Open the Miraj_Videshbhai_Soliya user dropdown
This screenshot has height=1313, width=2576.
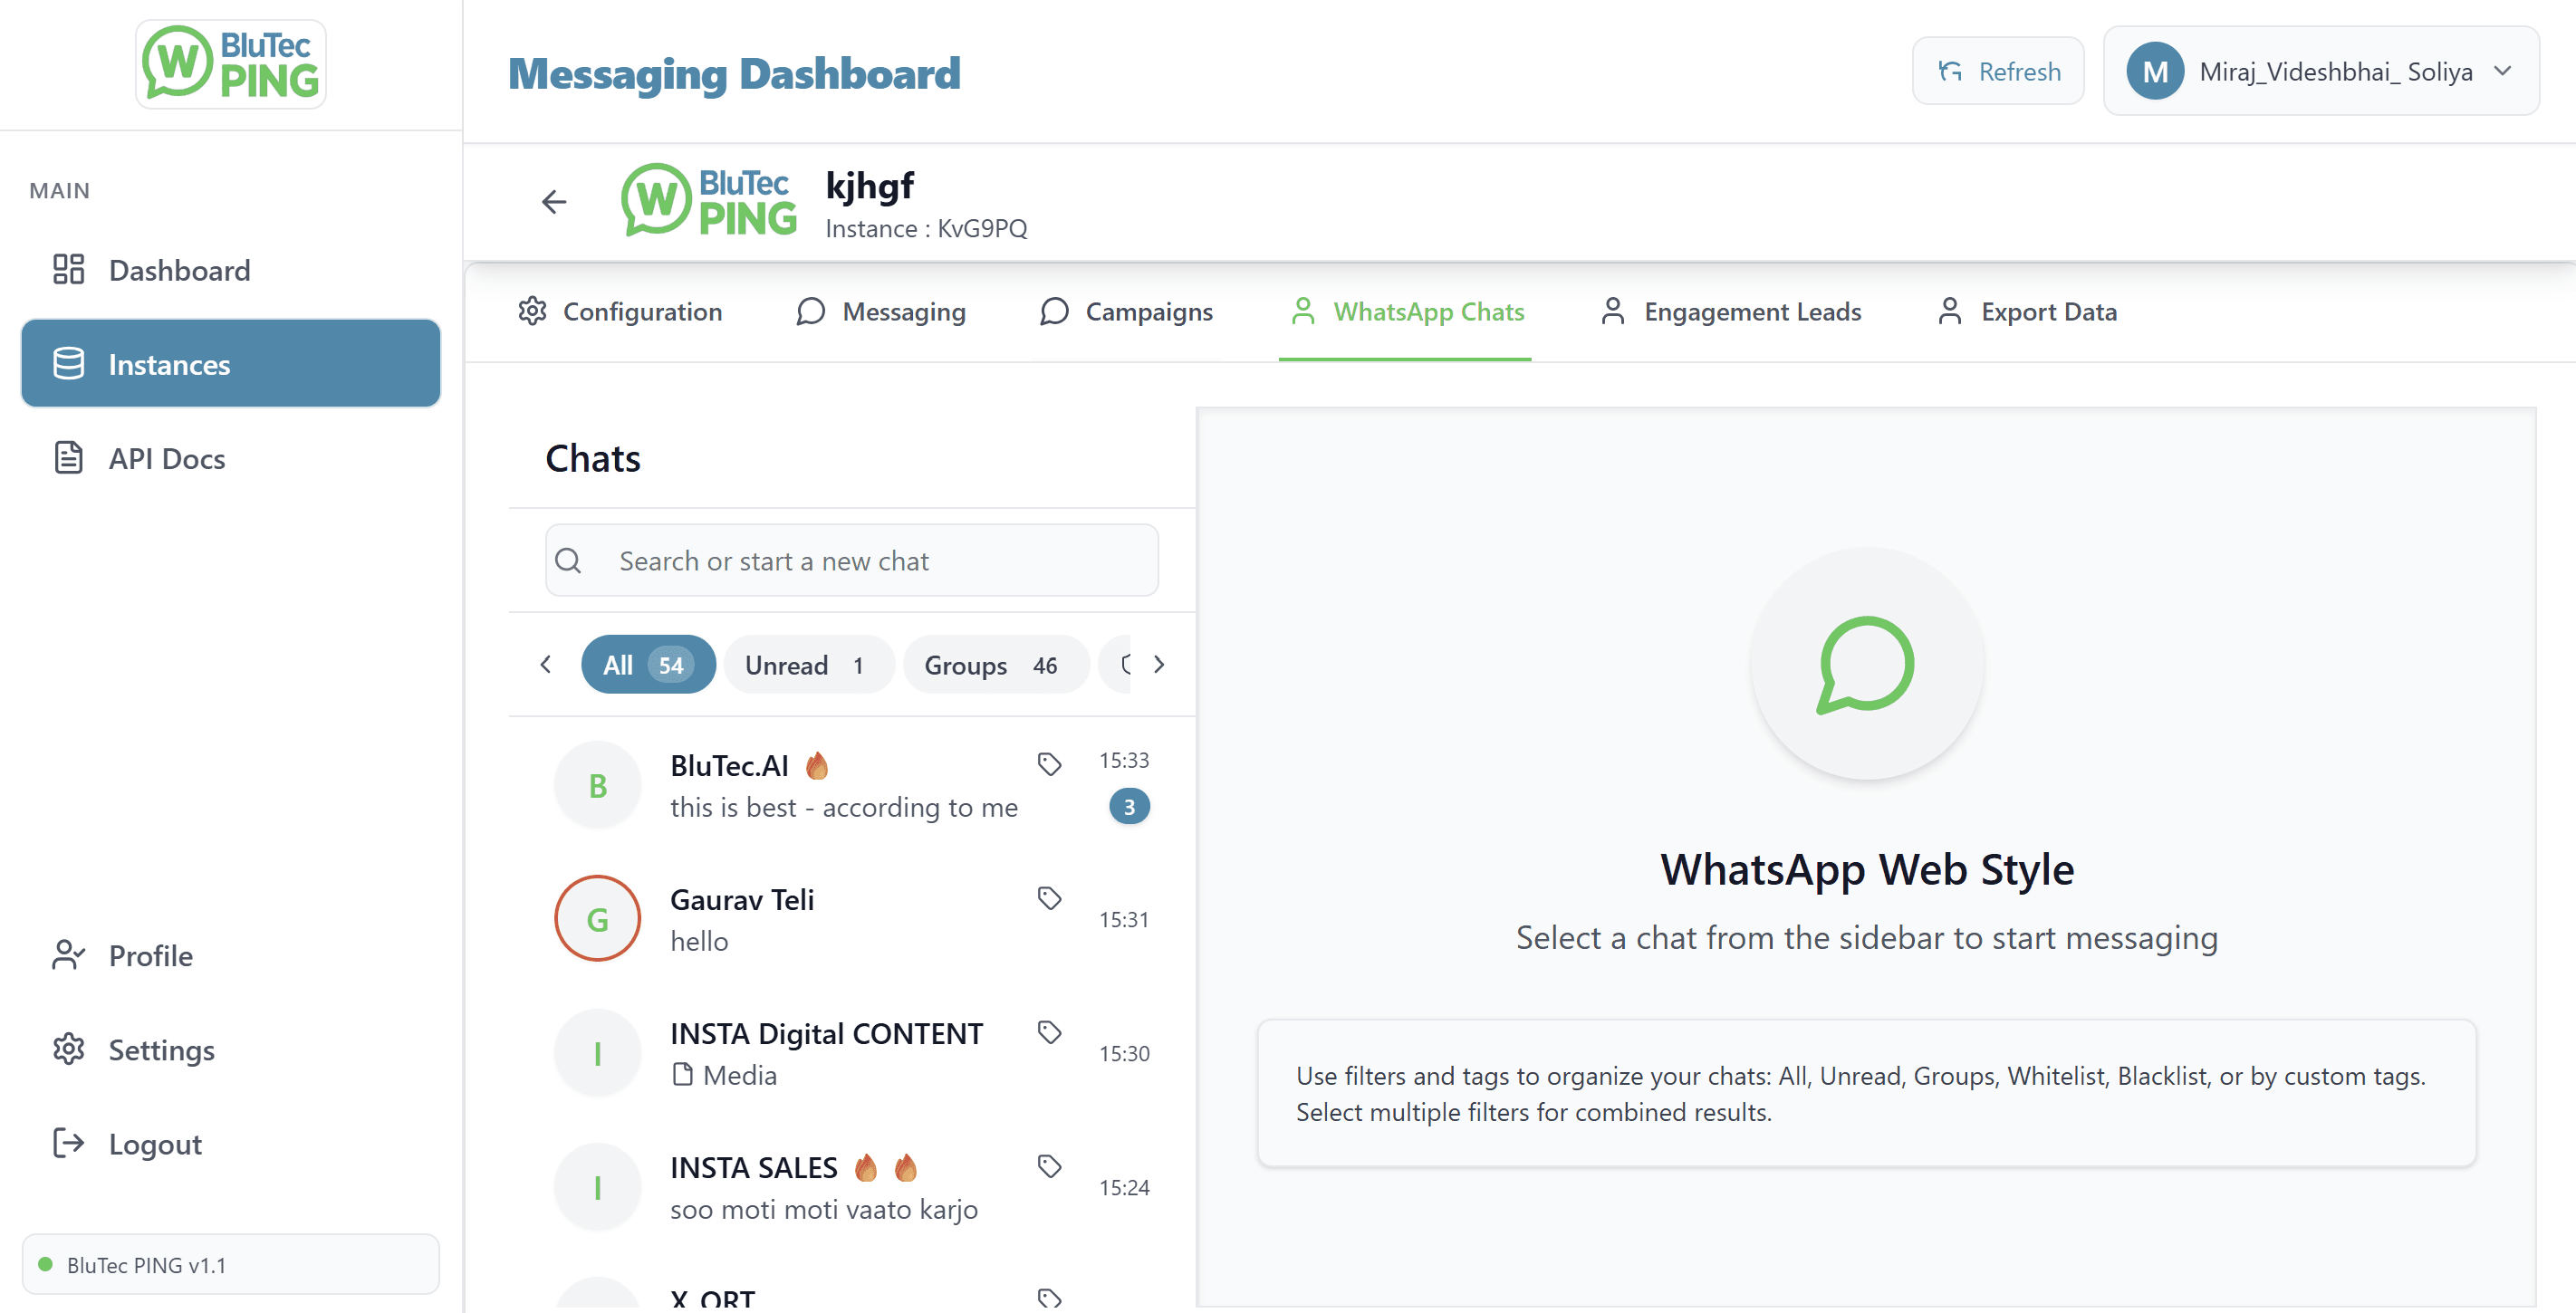point(2320,72)
